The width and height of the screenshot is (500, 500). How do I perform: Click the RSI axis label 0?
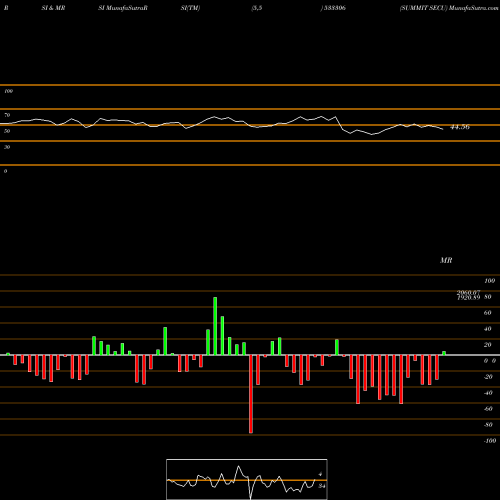click(5, 171)
